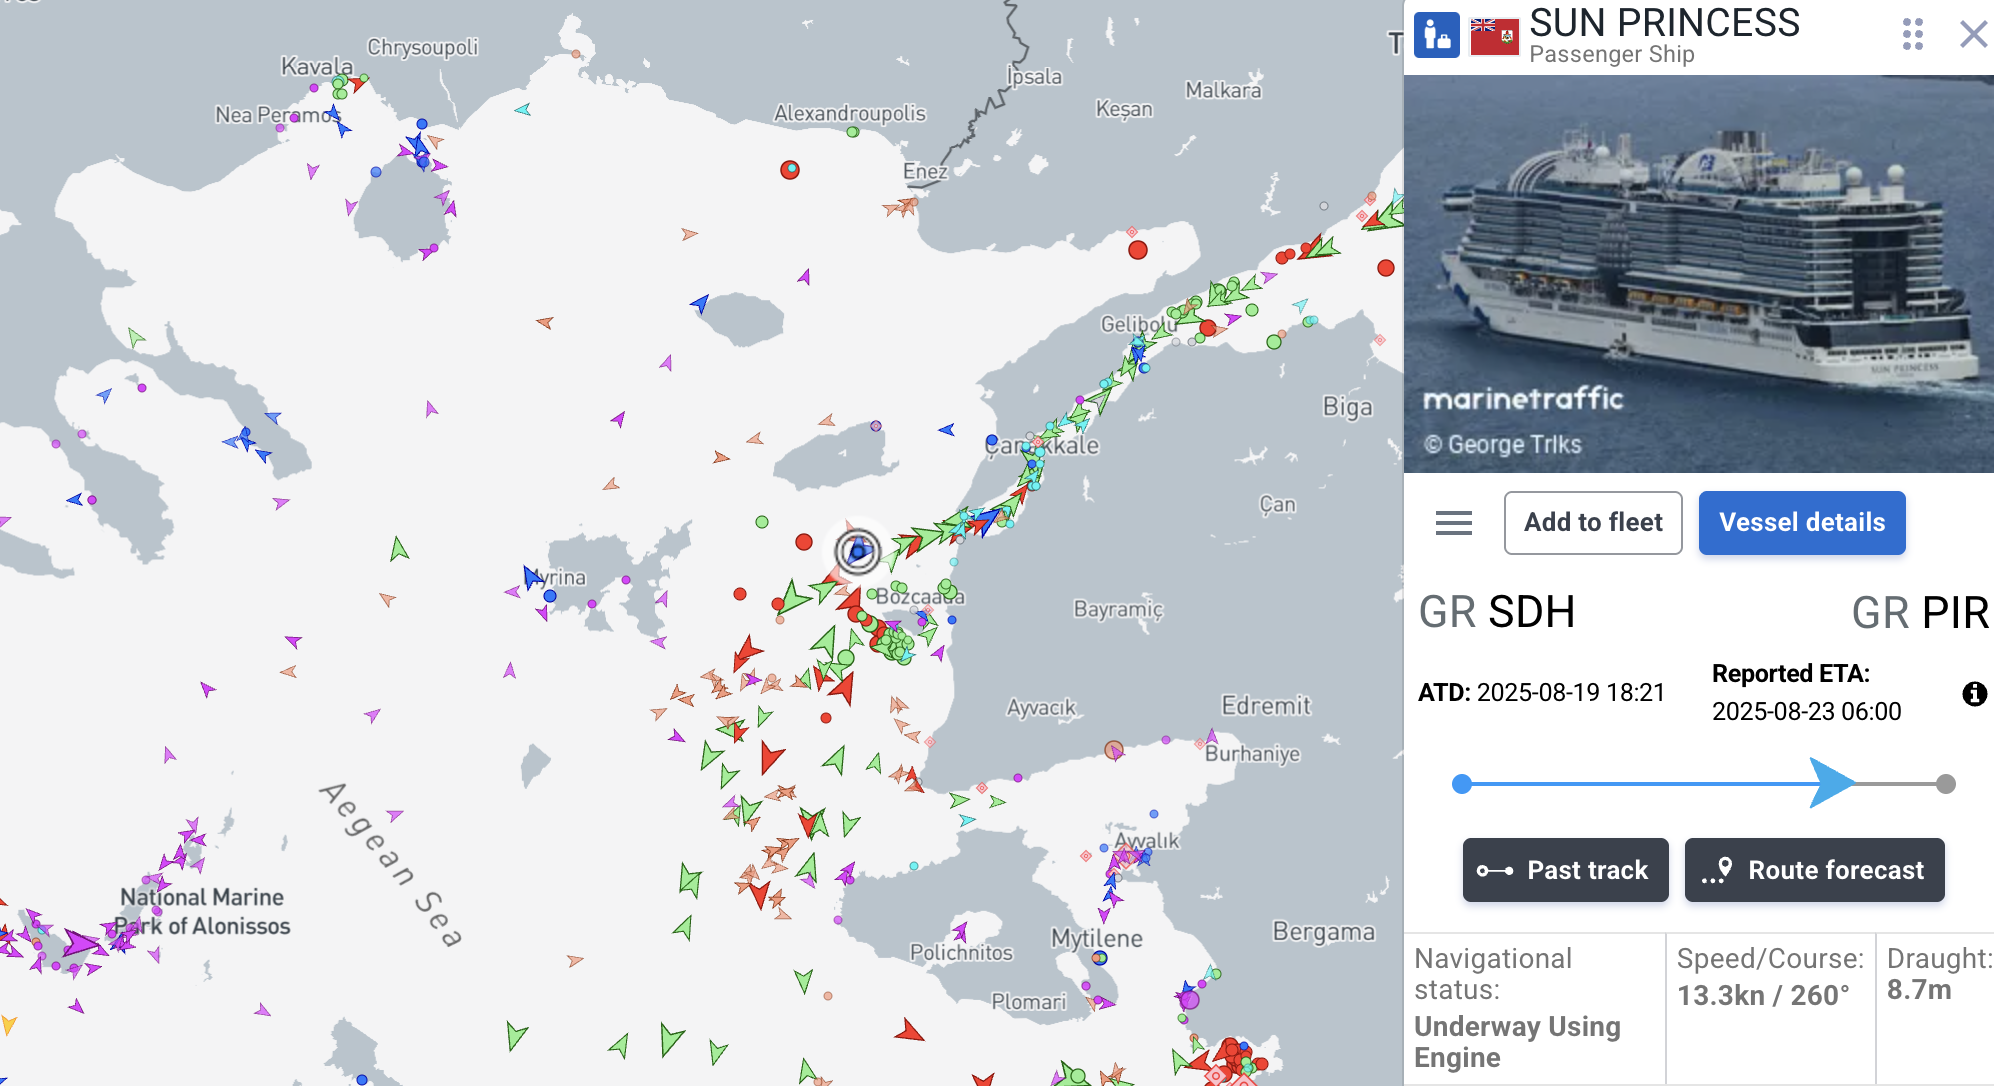Click the ATD 2025-08-19 18:21 text
Viewport: 1994px width, 1086px height.
[x=1542, y=692]
